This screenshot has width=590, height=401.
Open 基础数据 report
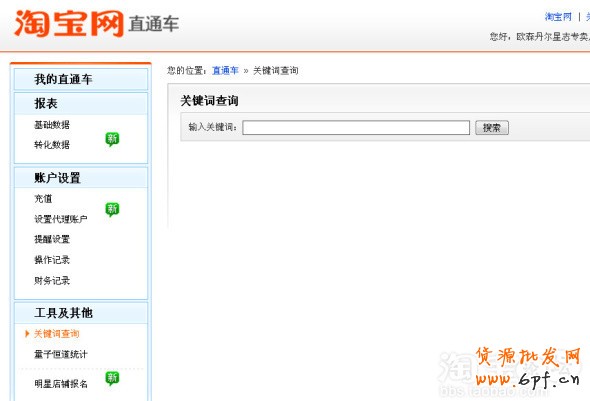52,125
